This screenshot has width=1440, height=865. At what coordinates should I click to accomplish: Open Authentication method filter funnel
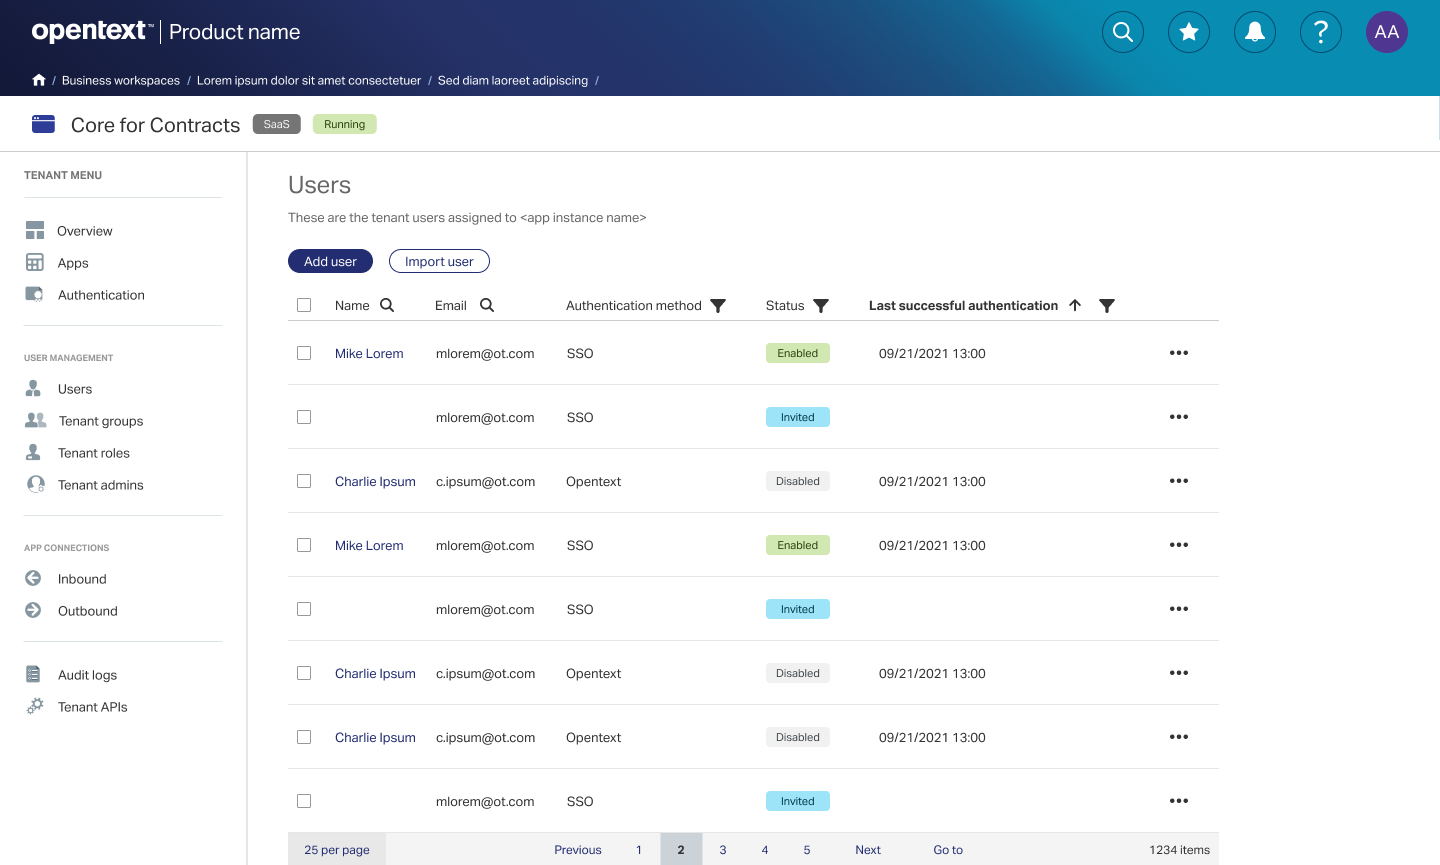pos(718,306)
